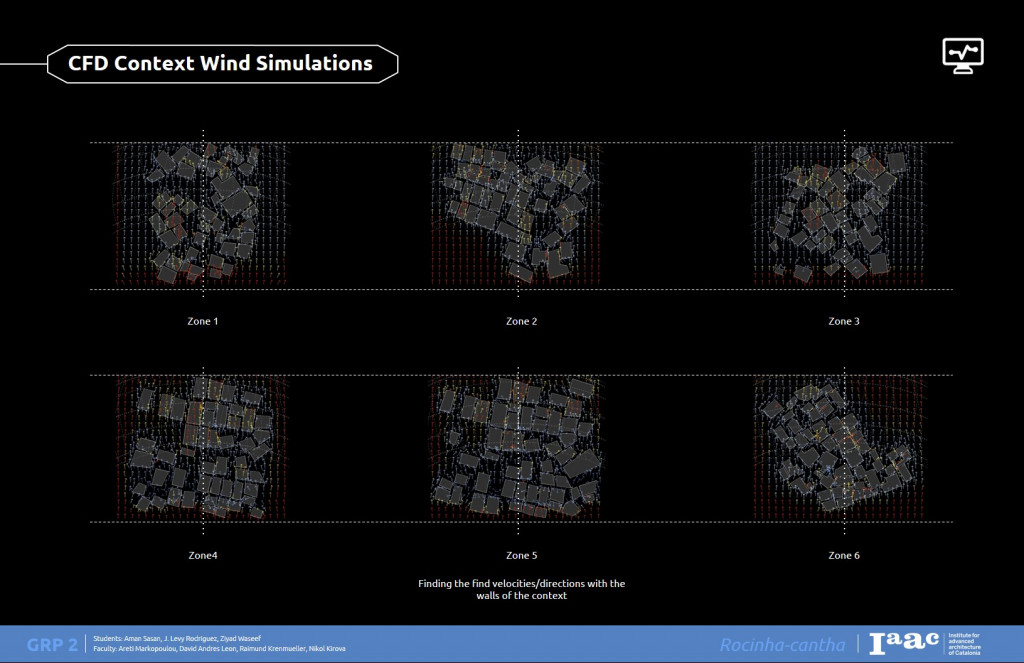Click the Zone 6 caption label
This screenshot has width=1024, height=663.
(843, 555)
